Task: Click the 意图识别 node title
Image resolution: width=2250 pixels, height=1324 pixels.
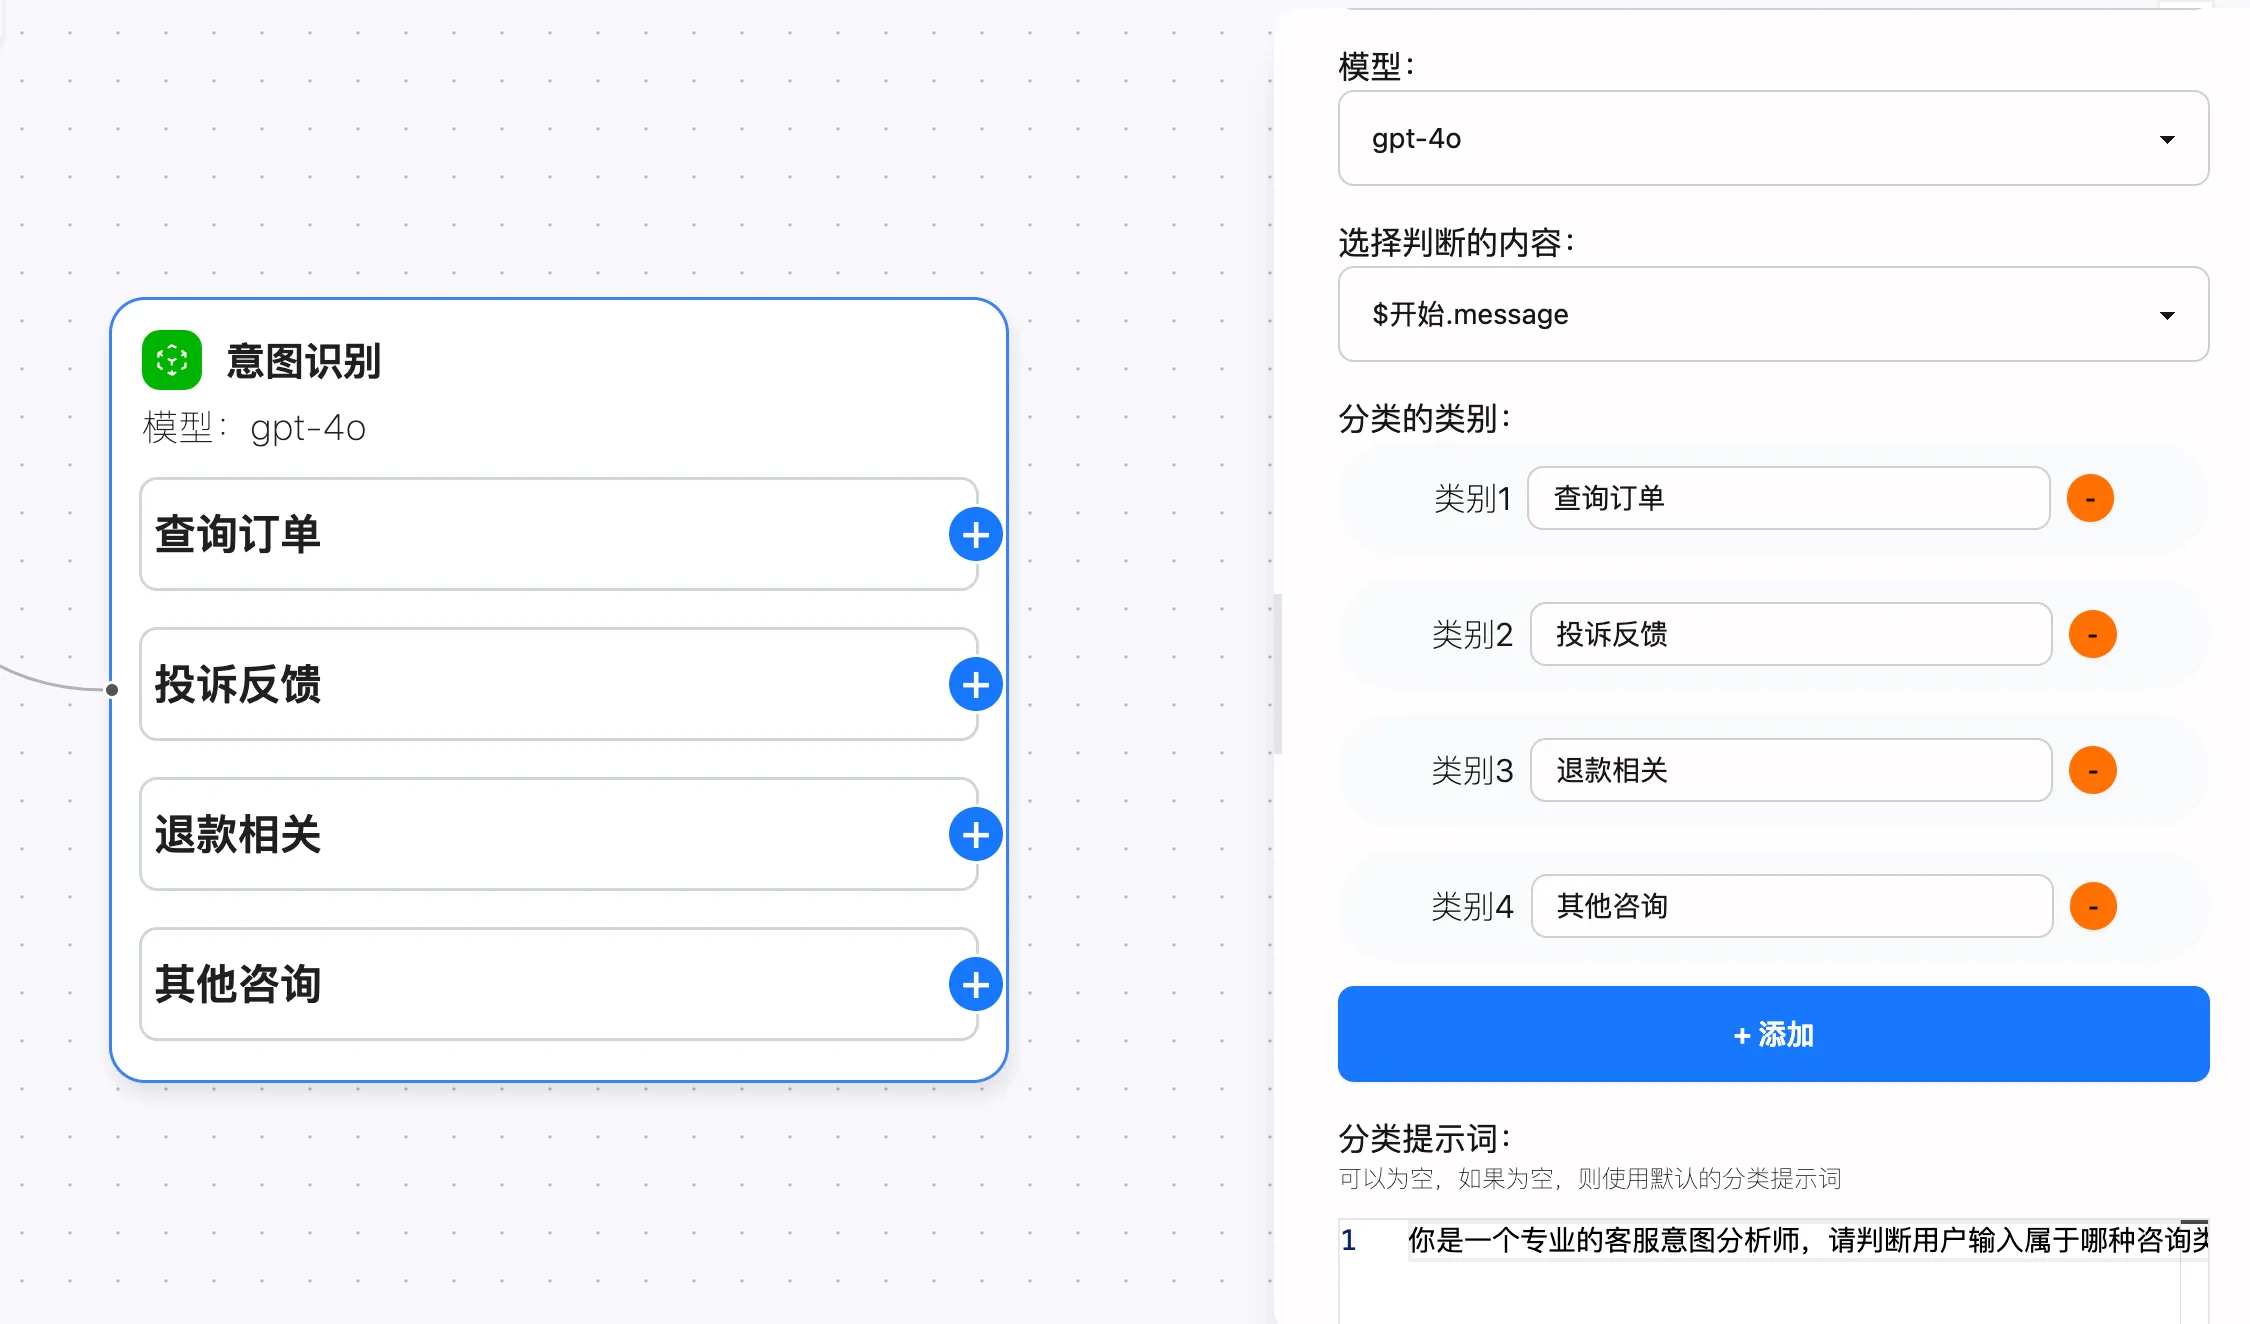Action: [x=304, y=361]
